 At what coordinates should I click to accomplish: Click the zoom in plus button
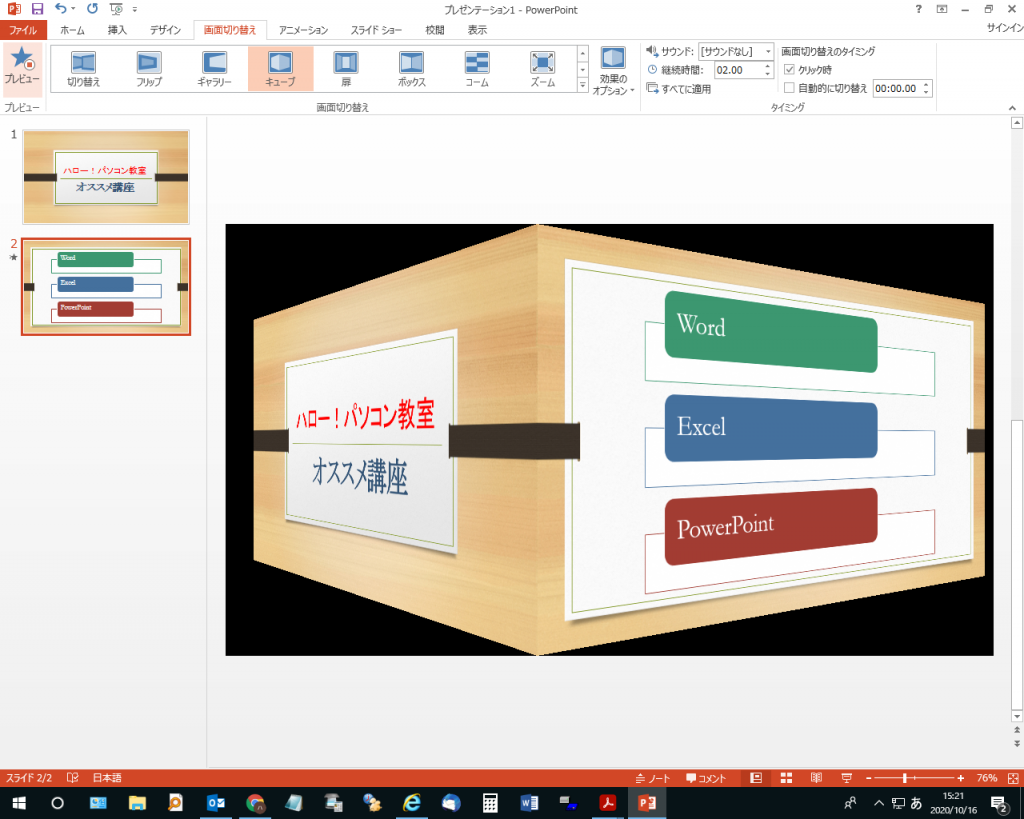point(961,778)
